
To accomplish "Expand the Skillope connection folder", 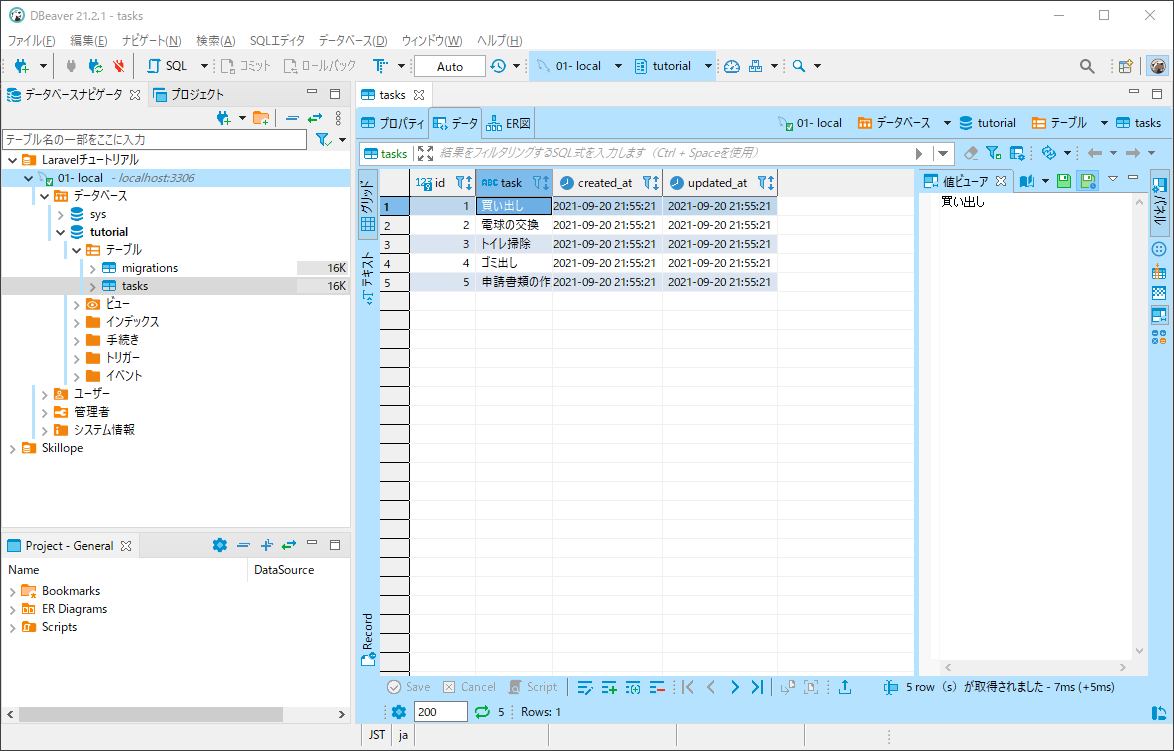I will [x=12, y=449].
